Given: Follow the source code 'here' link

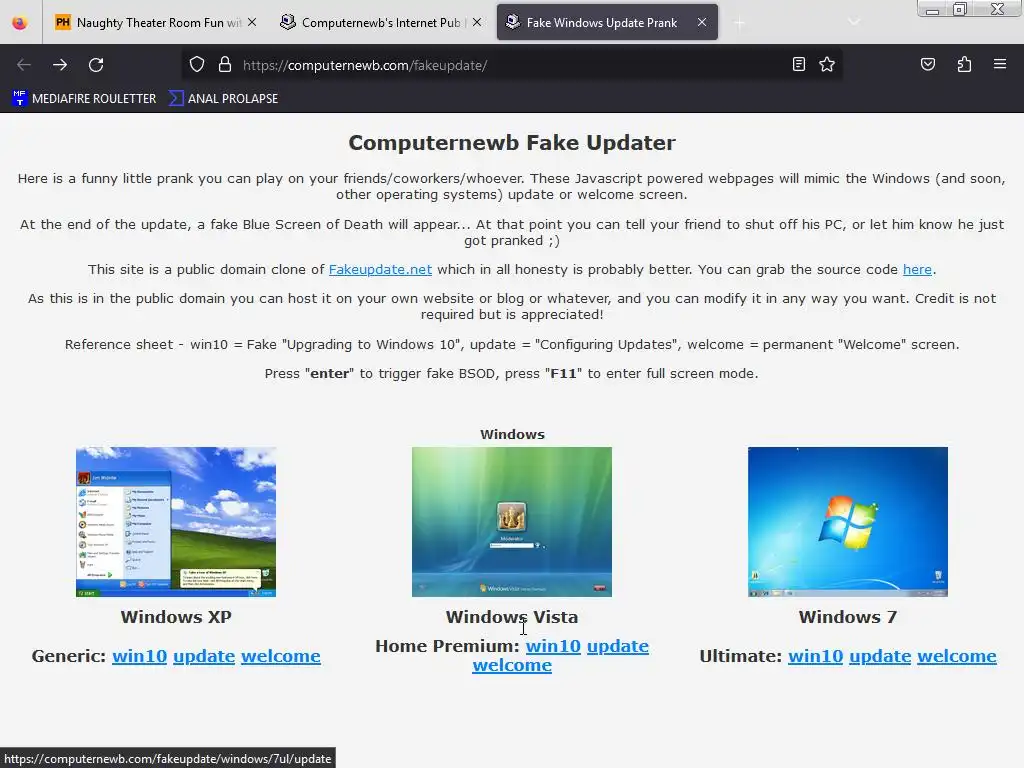Looking at the screenshot, I should (917, 270).
